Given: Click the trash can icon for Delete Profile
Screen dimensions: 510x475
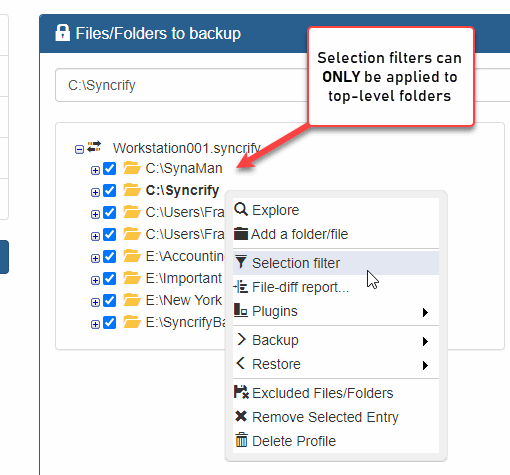Looking at the screenshot, I should [241, 440].
